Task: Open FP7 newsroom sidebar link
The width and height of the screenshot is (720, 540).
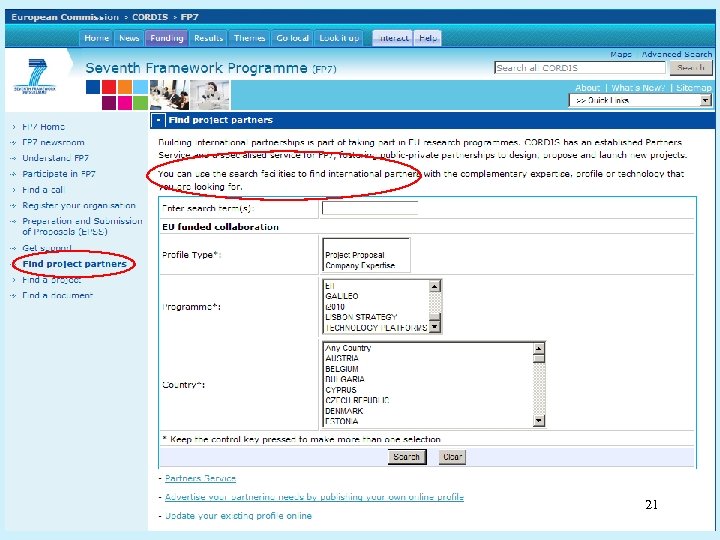Action: (x=53, y=142)
